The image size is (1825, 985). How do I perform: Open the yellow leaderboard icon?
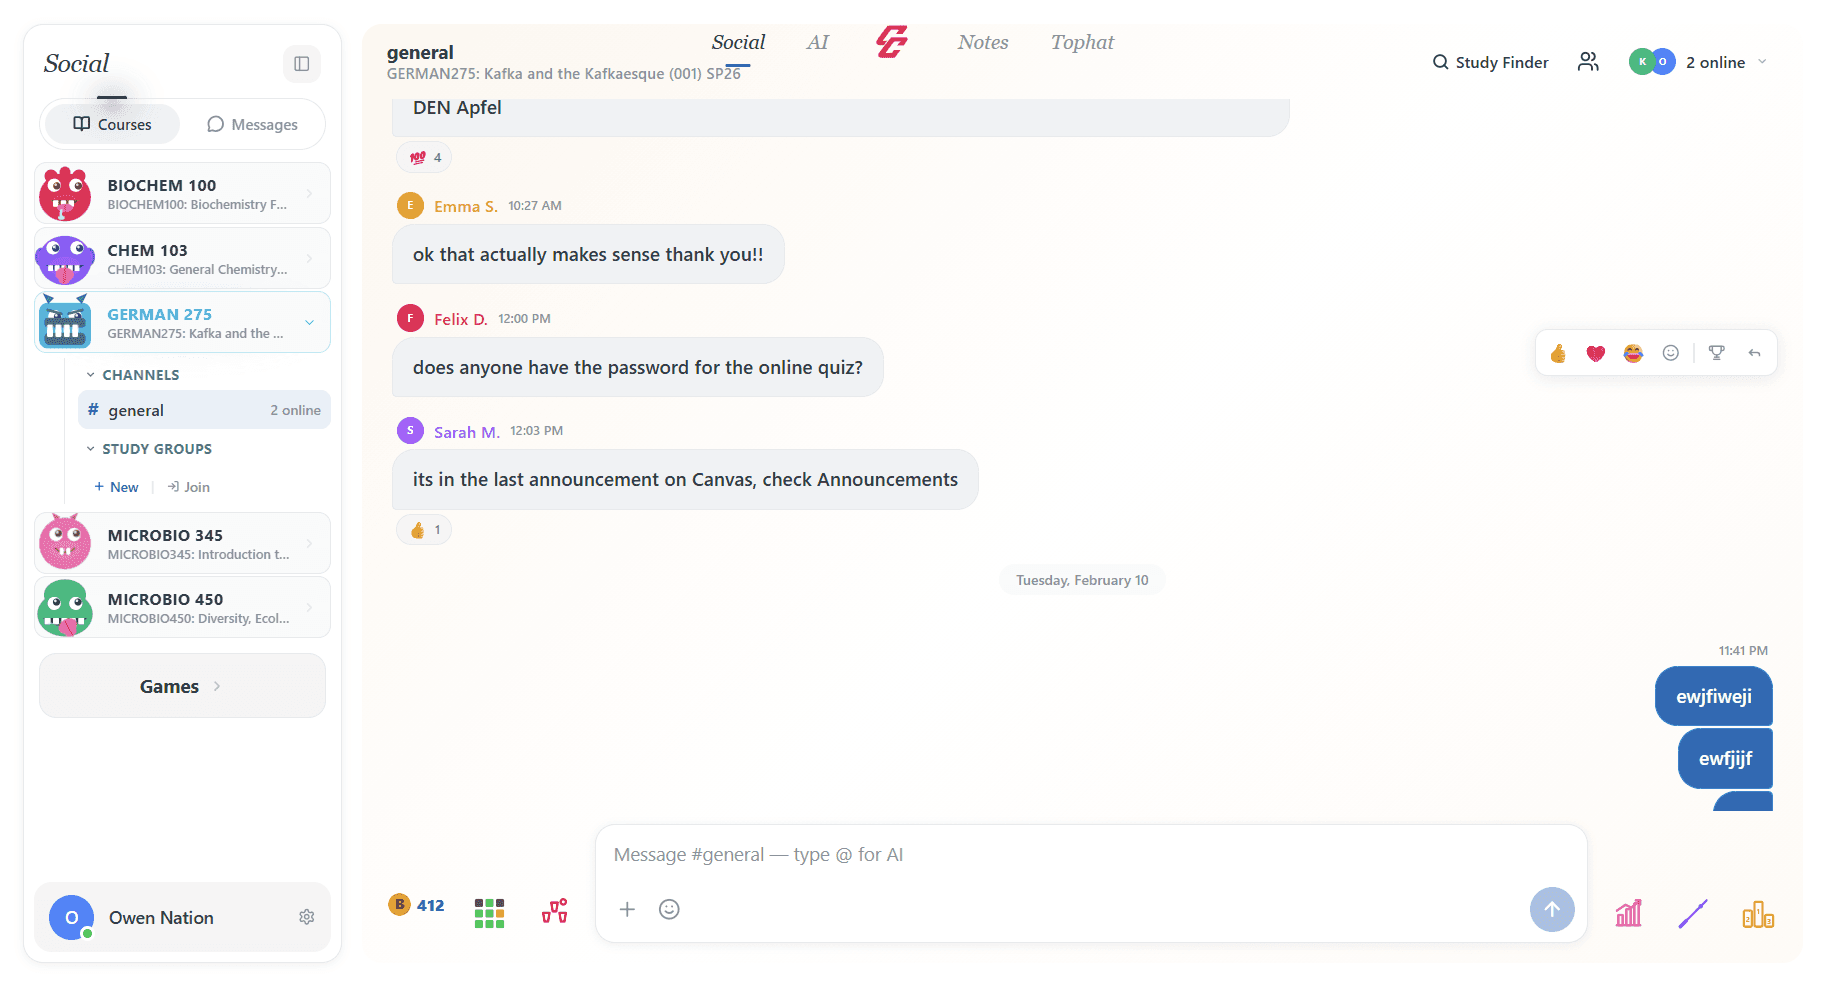pos(1758,911)
